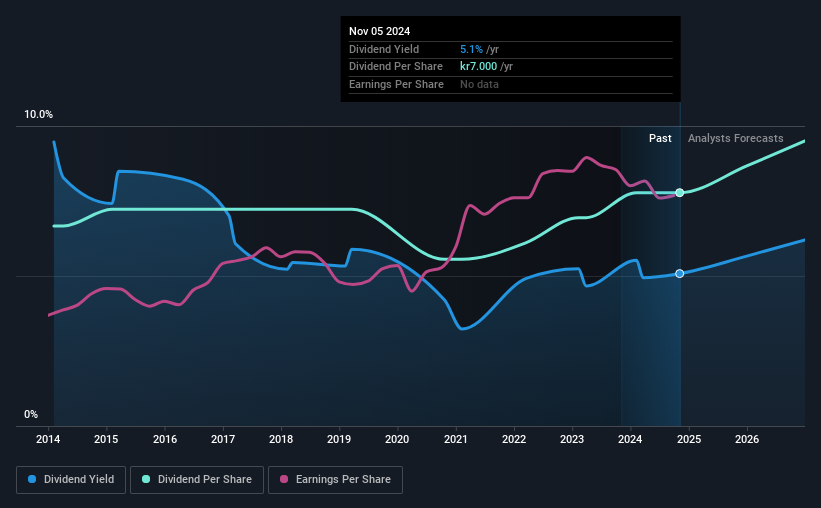Click the 2019 x-axis label
This screenshot has width=821, height=508.
tap(339, 439)
